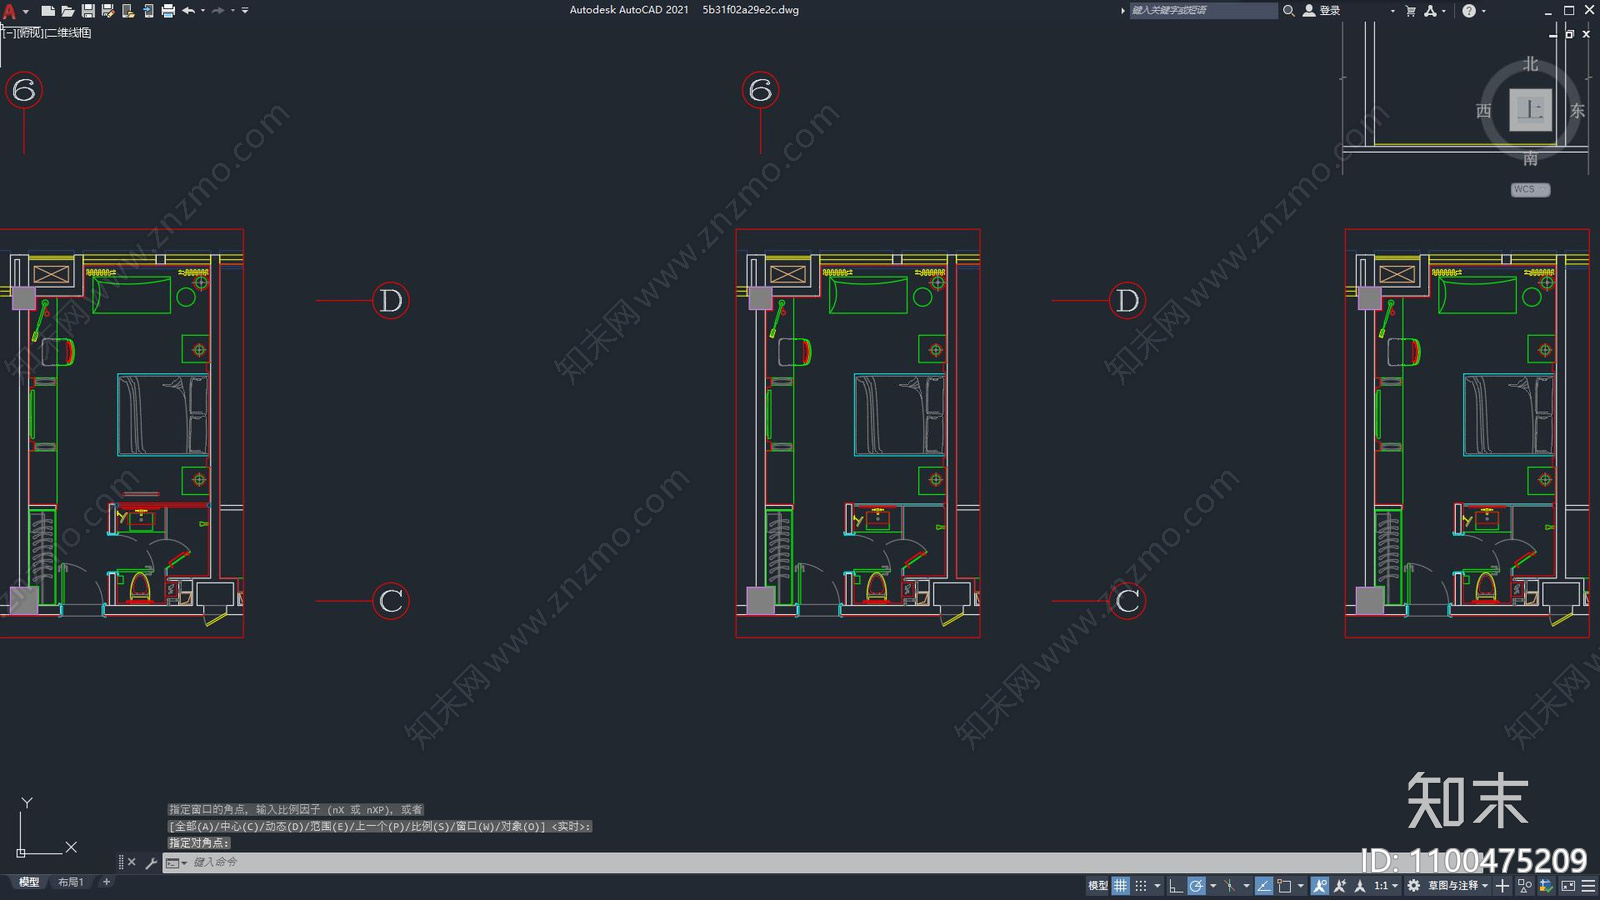Open command line customize wrench icon
This screenshot has width=1600, height=900.
[x=151, y=862]
